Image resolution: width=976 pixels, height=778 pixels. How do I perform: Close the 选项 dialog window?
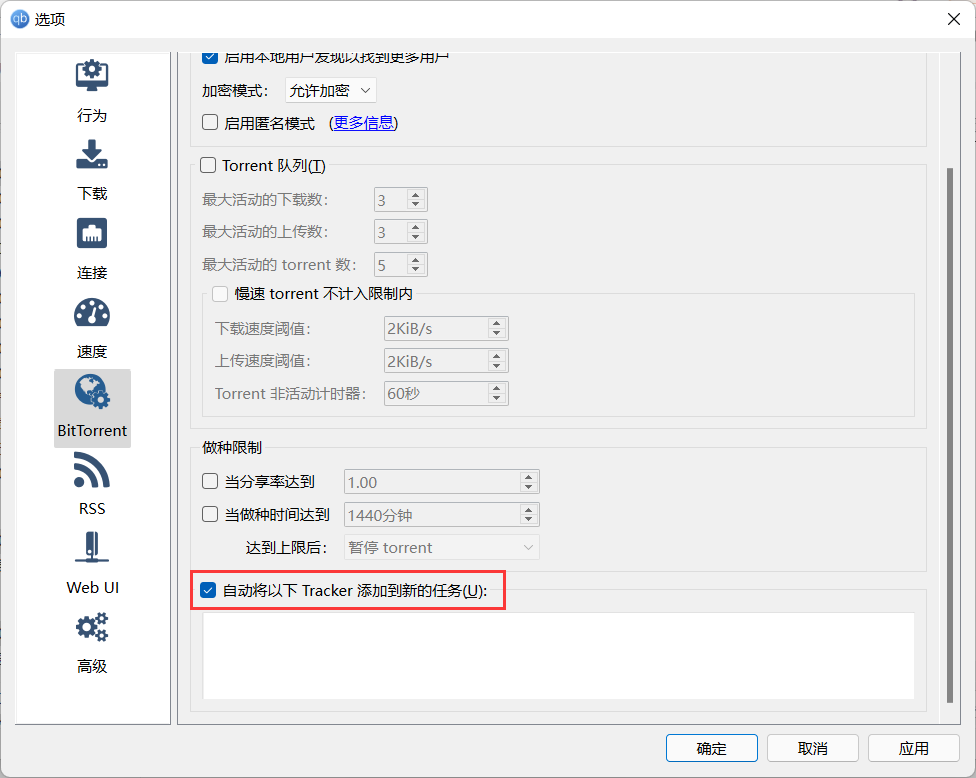(954, 19)
